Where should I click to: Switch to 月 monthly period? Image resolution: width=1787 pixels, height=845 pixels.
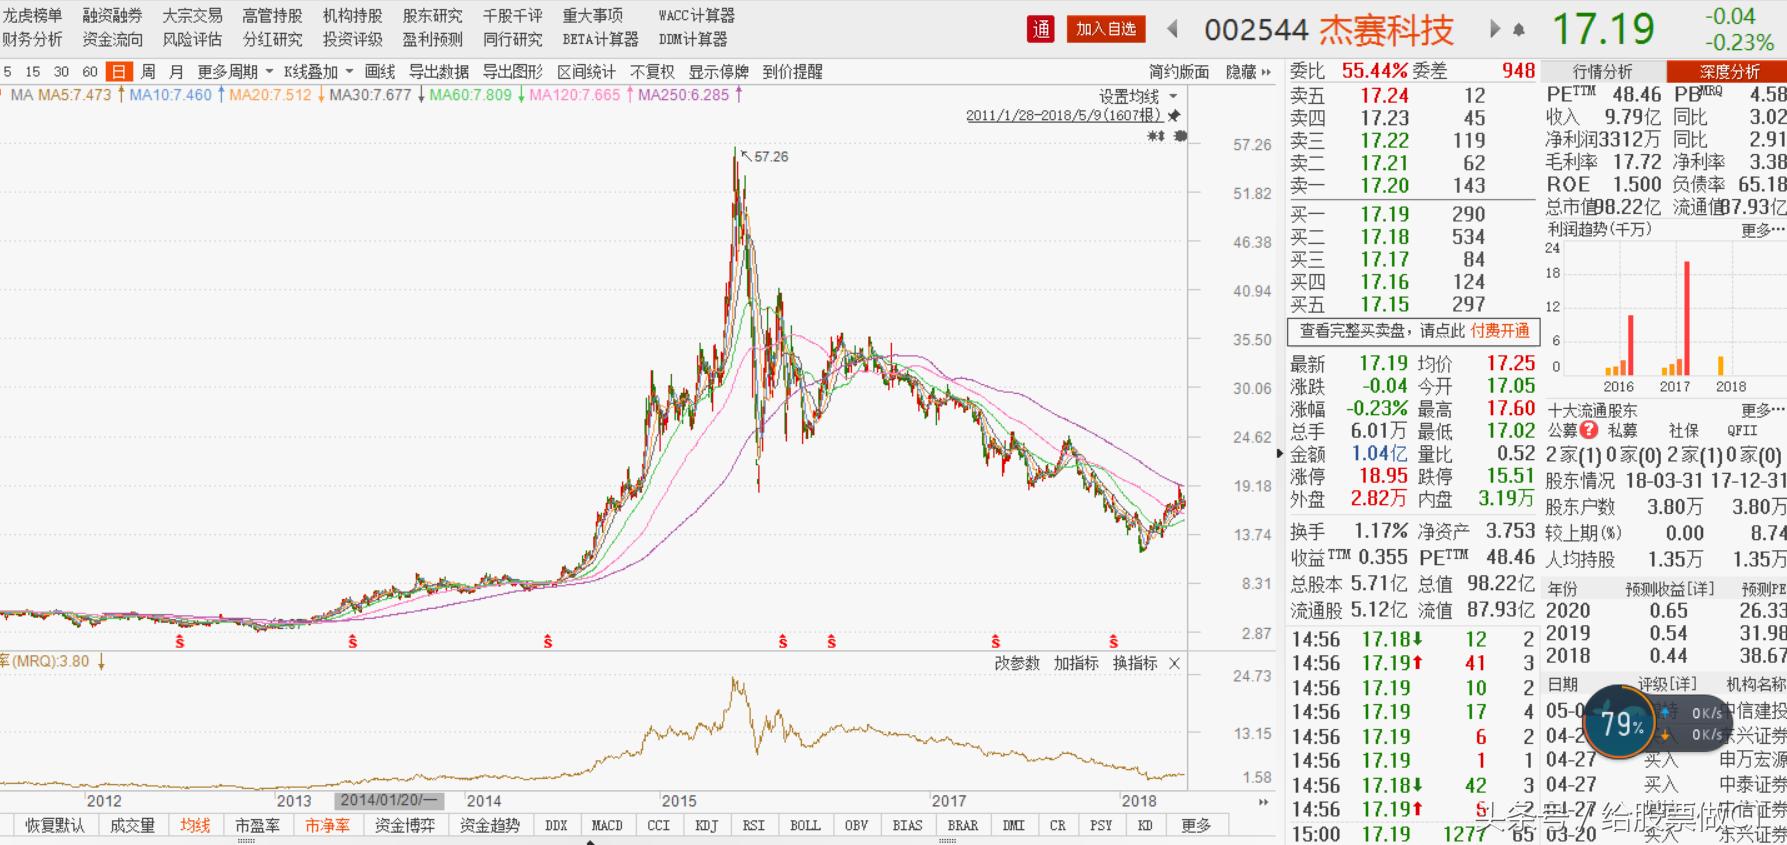pyautogui.click(x=177, y=72)
